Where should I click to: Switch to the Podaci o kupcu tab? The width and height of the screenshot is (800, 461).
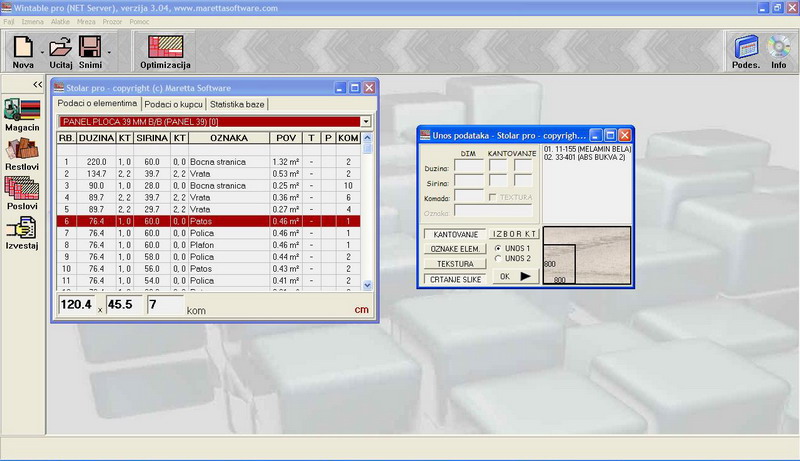coord(174,104)
